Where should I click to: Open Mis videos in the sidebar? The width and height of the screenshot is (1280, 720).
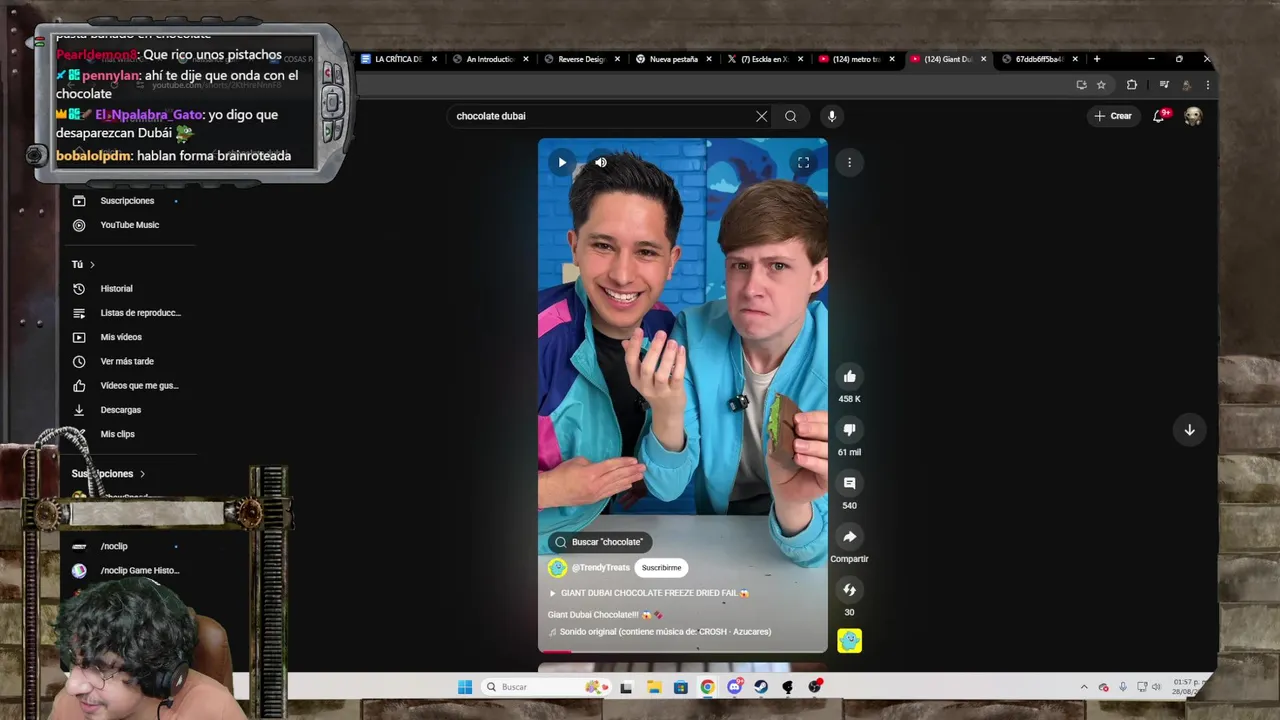click(x=121, y=337)
